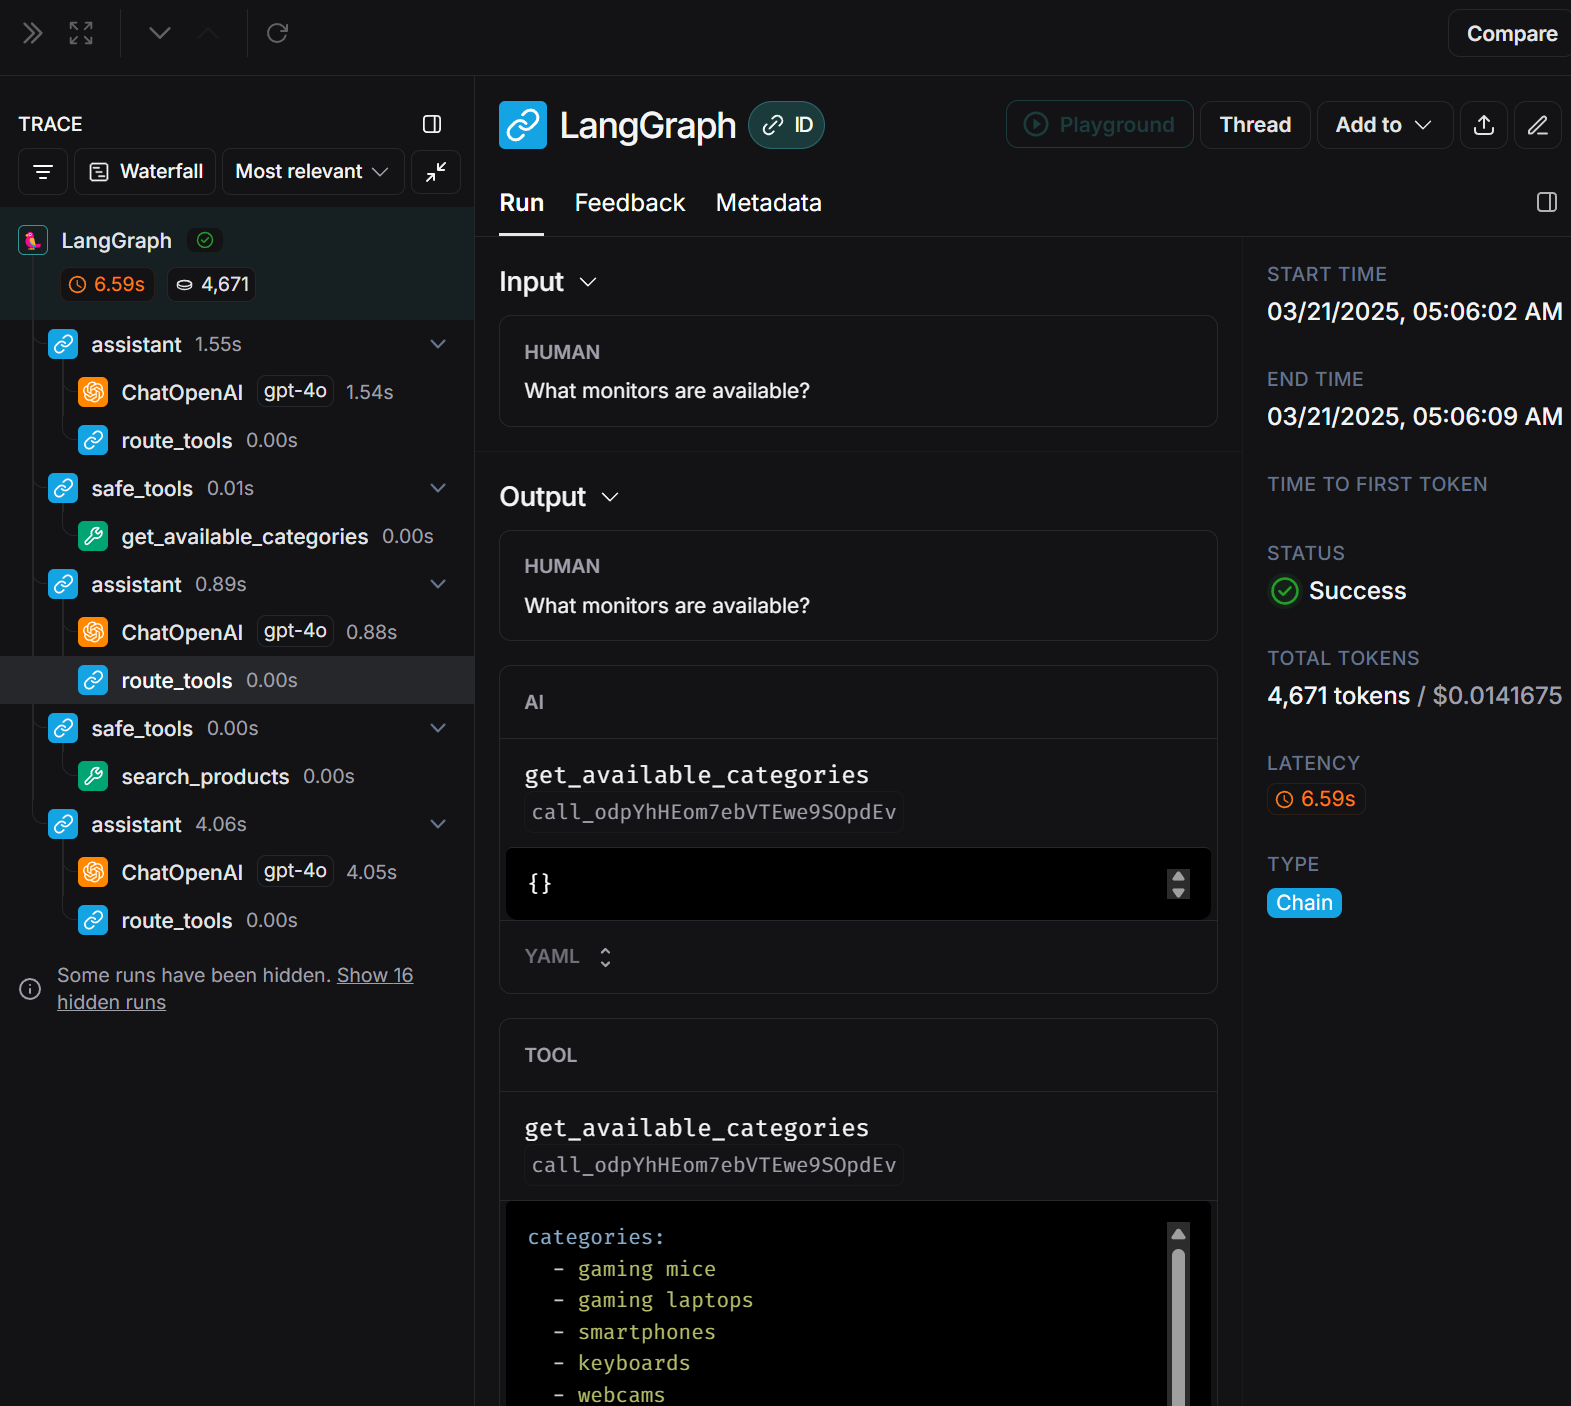Switch to the Feedback tab

coord(629,203)
